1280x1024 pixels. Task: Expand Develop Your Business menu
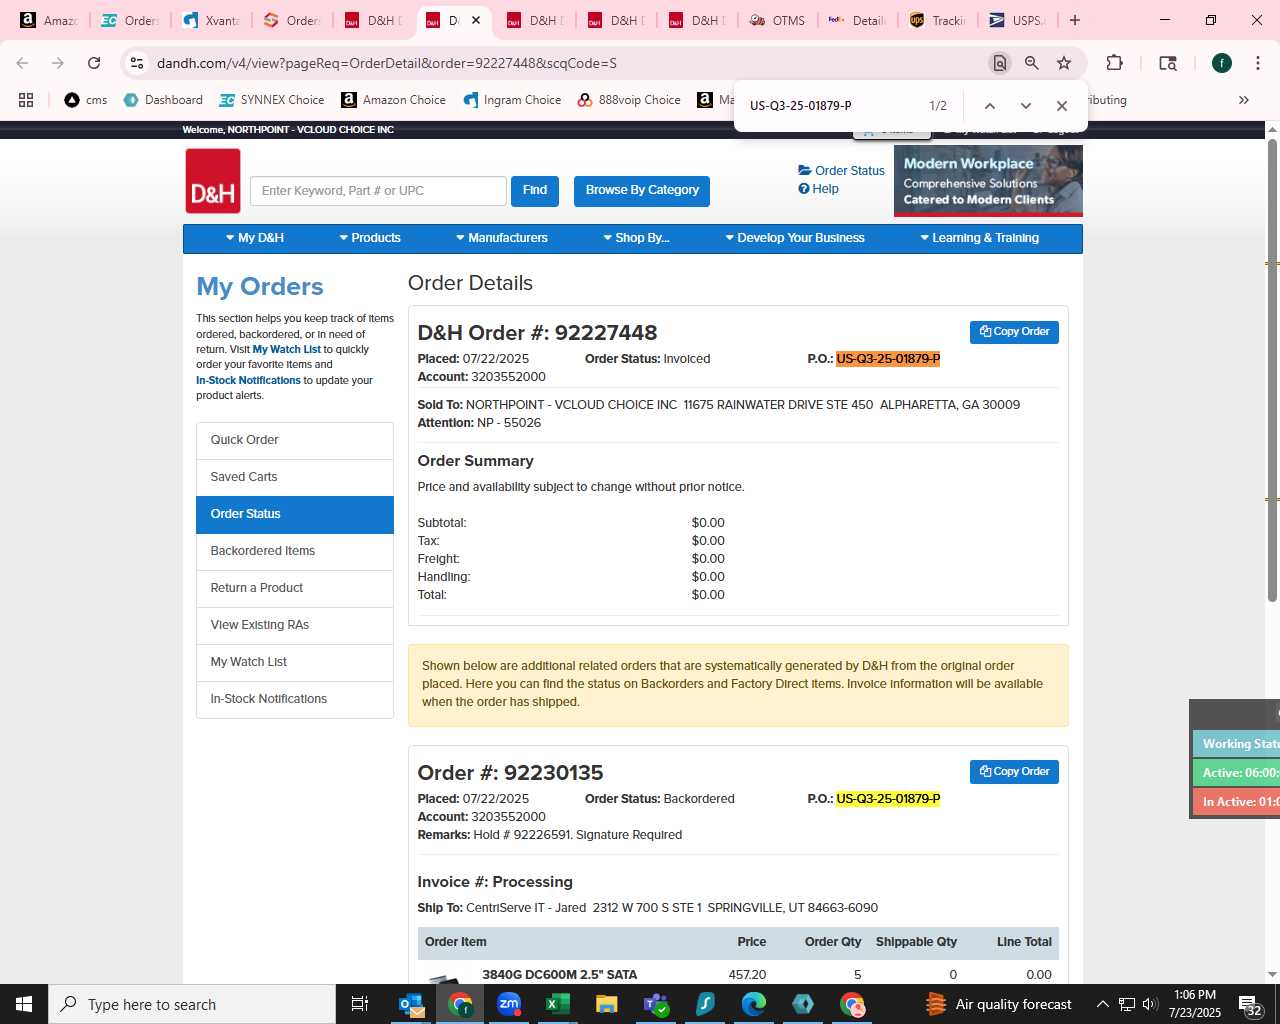tap(794, 238)
